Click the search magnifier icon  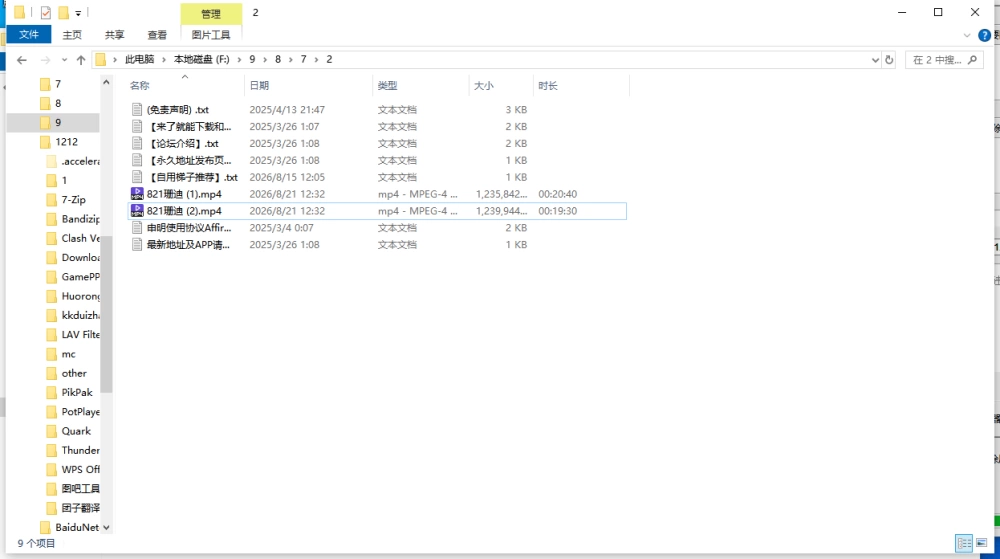coord(973,60)
